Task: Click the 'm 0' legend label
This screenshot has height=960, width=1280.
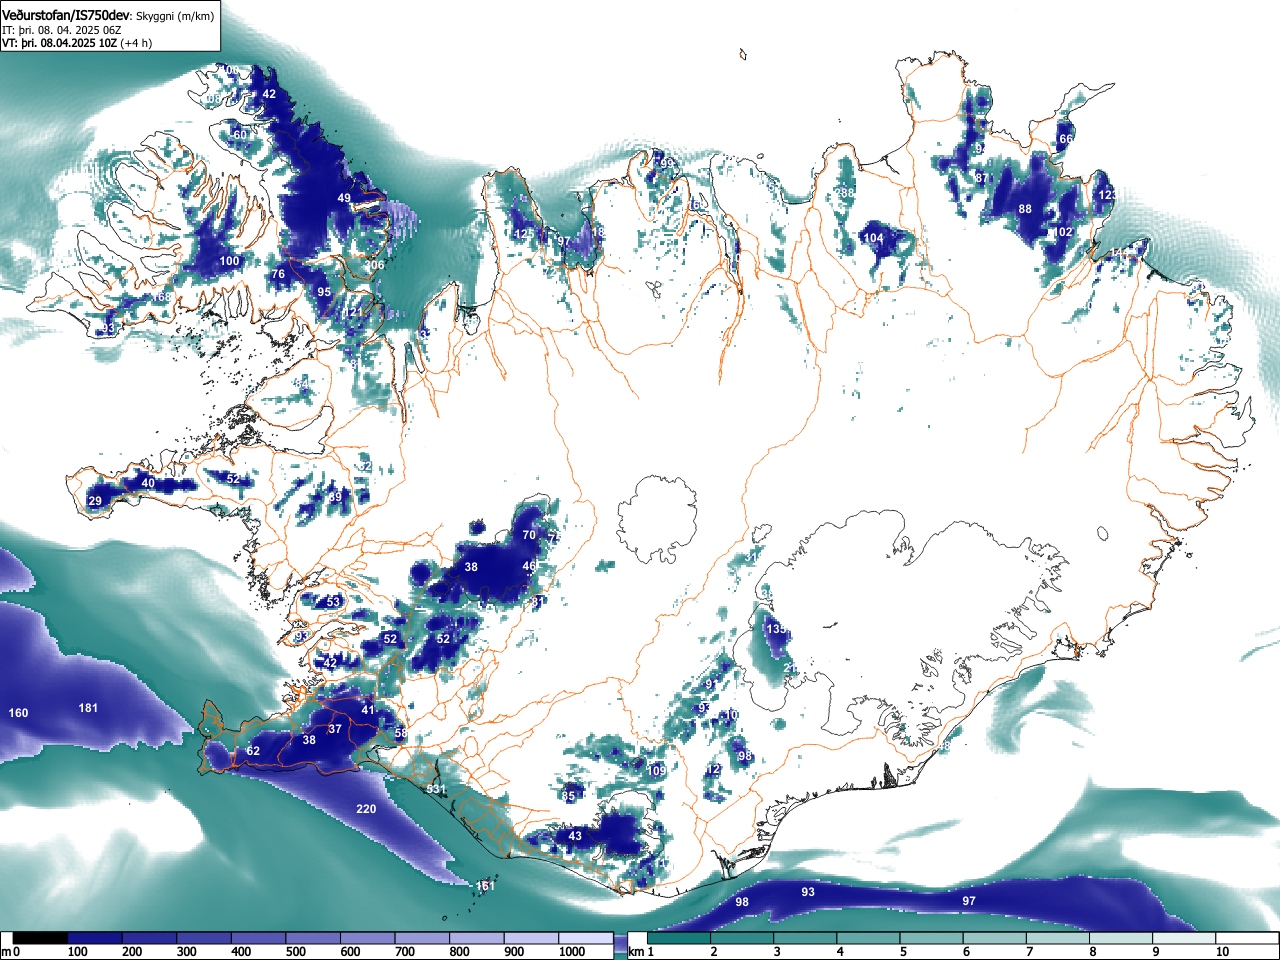Action: point(11,952)
